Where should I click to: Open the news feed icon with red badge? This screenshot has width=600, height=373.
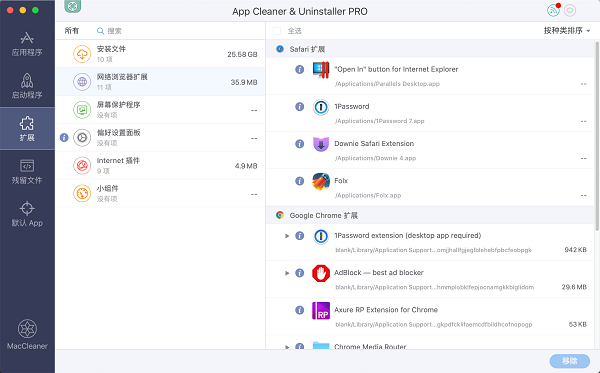[x=553, y=10]
